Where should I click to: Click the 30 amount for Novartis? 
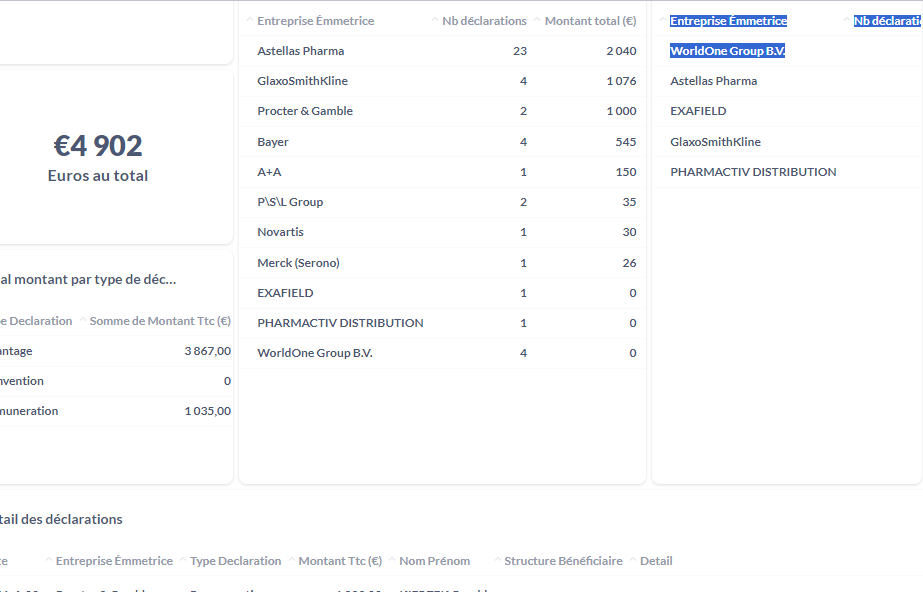click(x=629, y=232)
